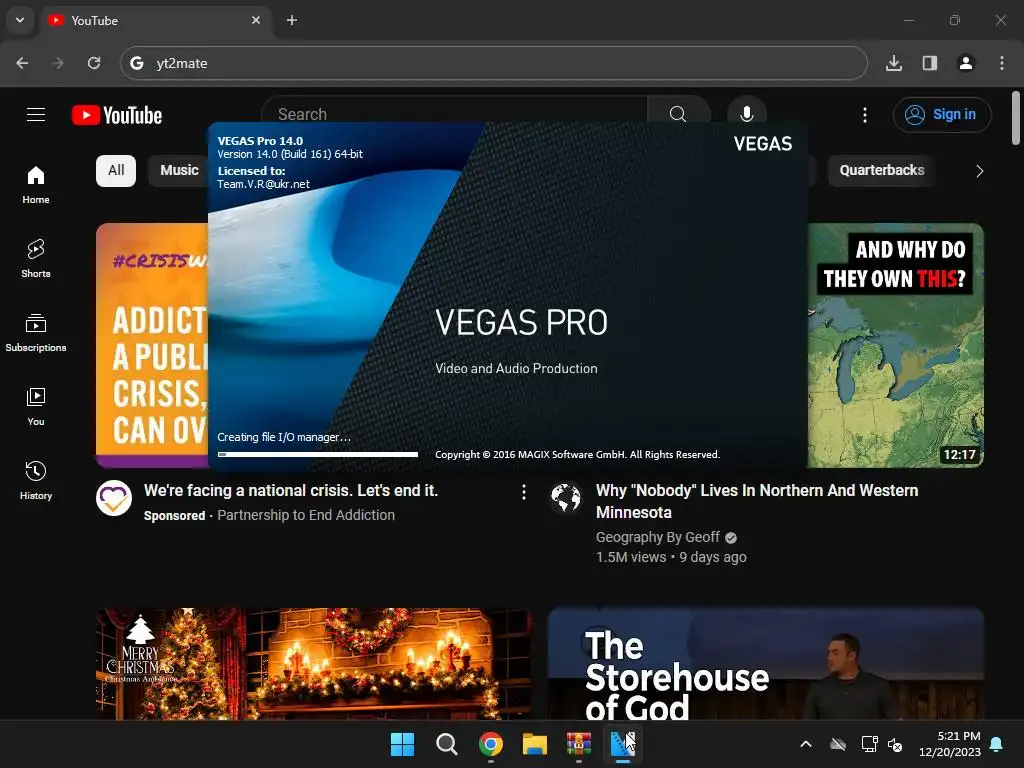
Task: Open the Merry Christmas Ambience thumbnail
Action: pyautogui.click(x=314, y=664)
